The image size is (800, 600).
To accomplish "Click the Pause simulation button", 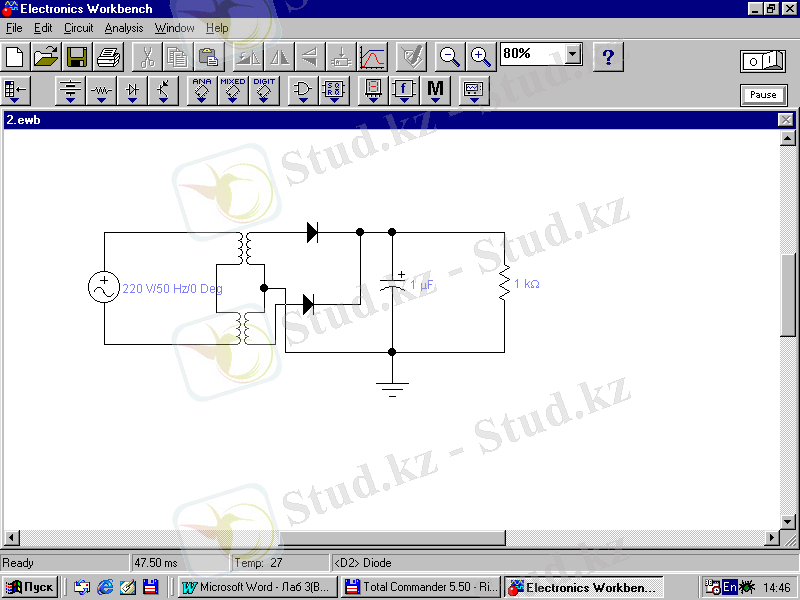I will pos(763,95).
